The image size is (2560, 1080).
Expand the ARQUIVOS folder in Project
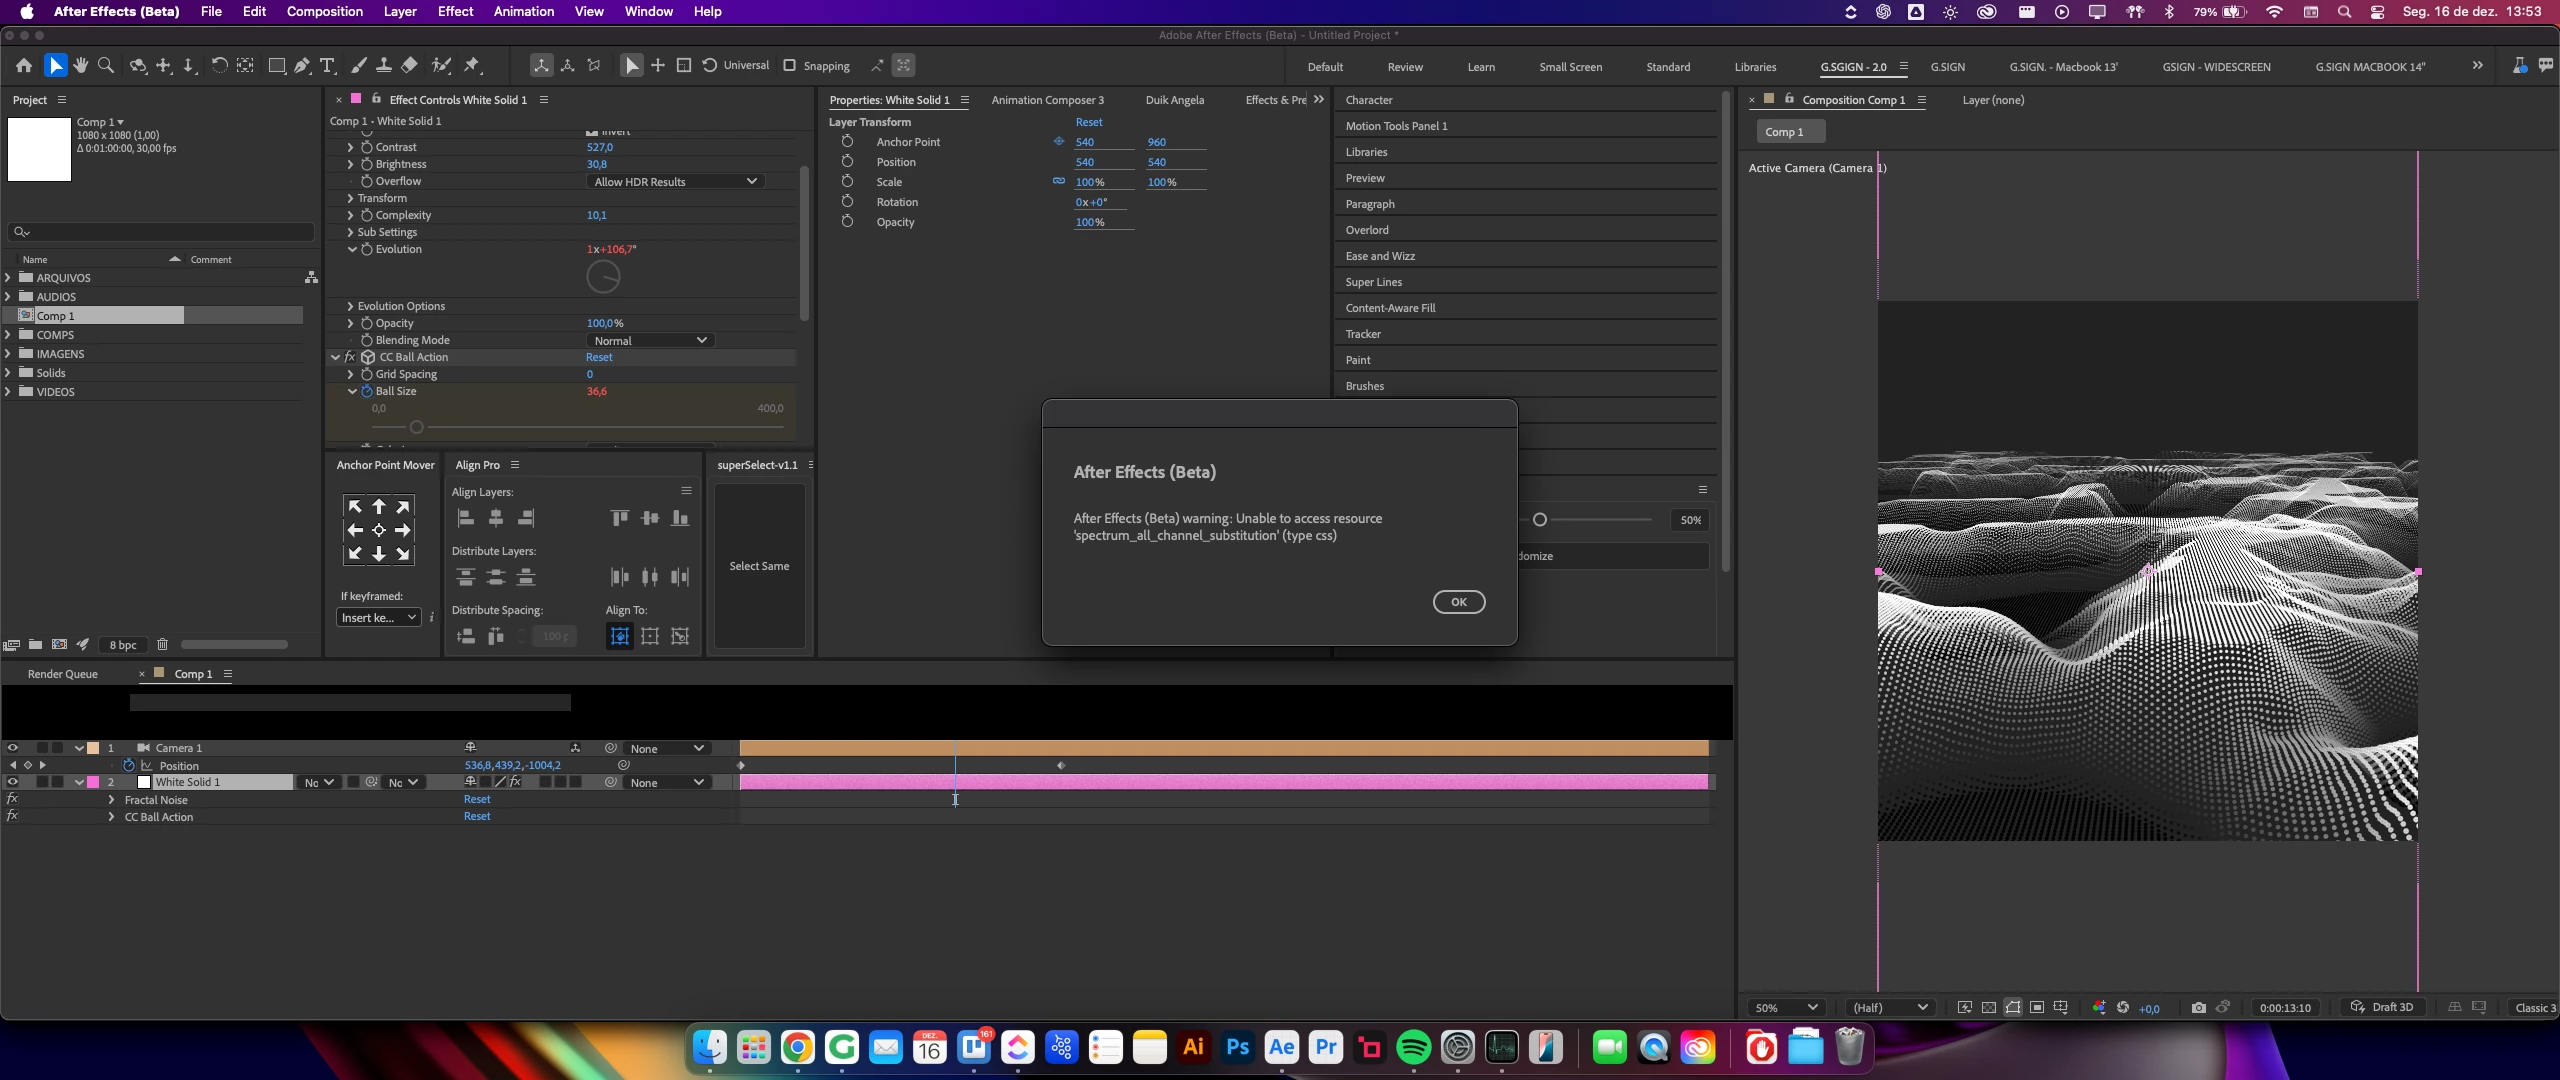point(9,278)
